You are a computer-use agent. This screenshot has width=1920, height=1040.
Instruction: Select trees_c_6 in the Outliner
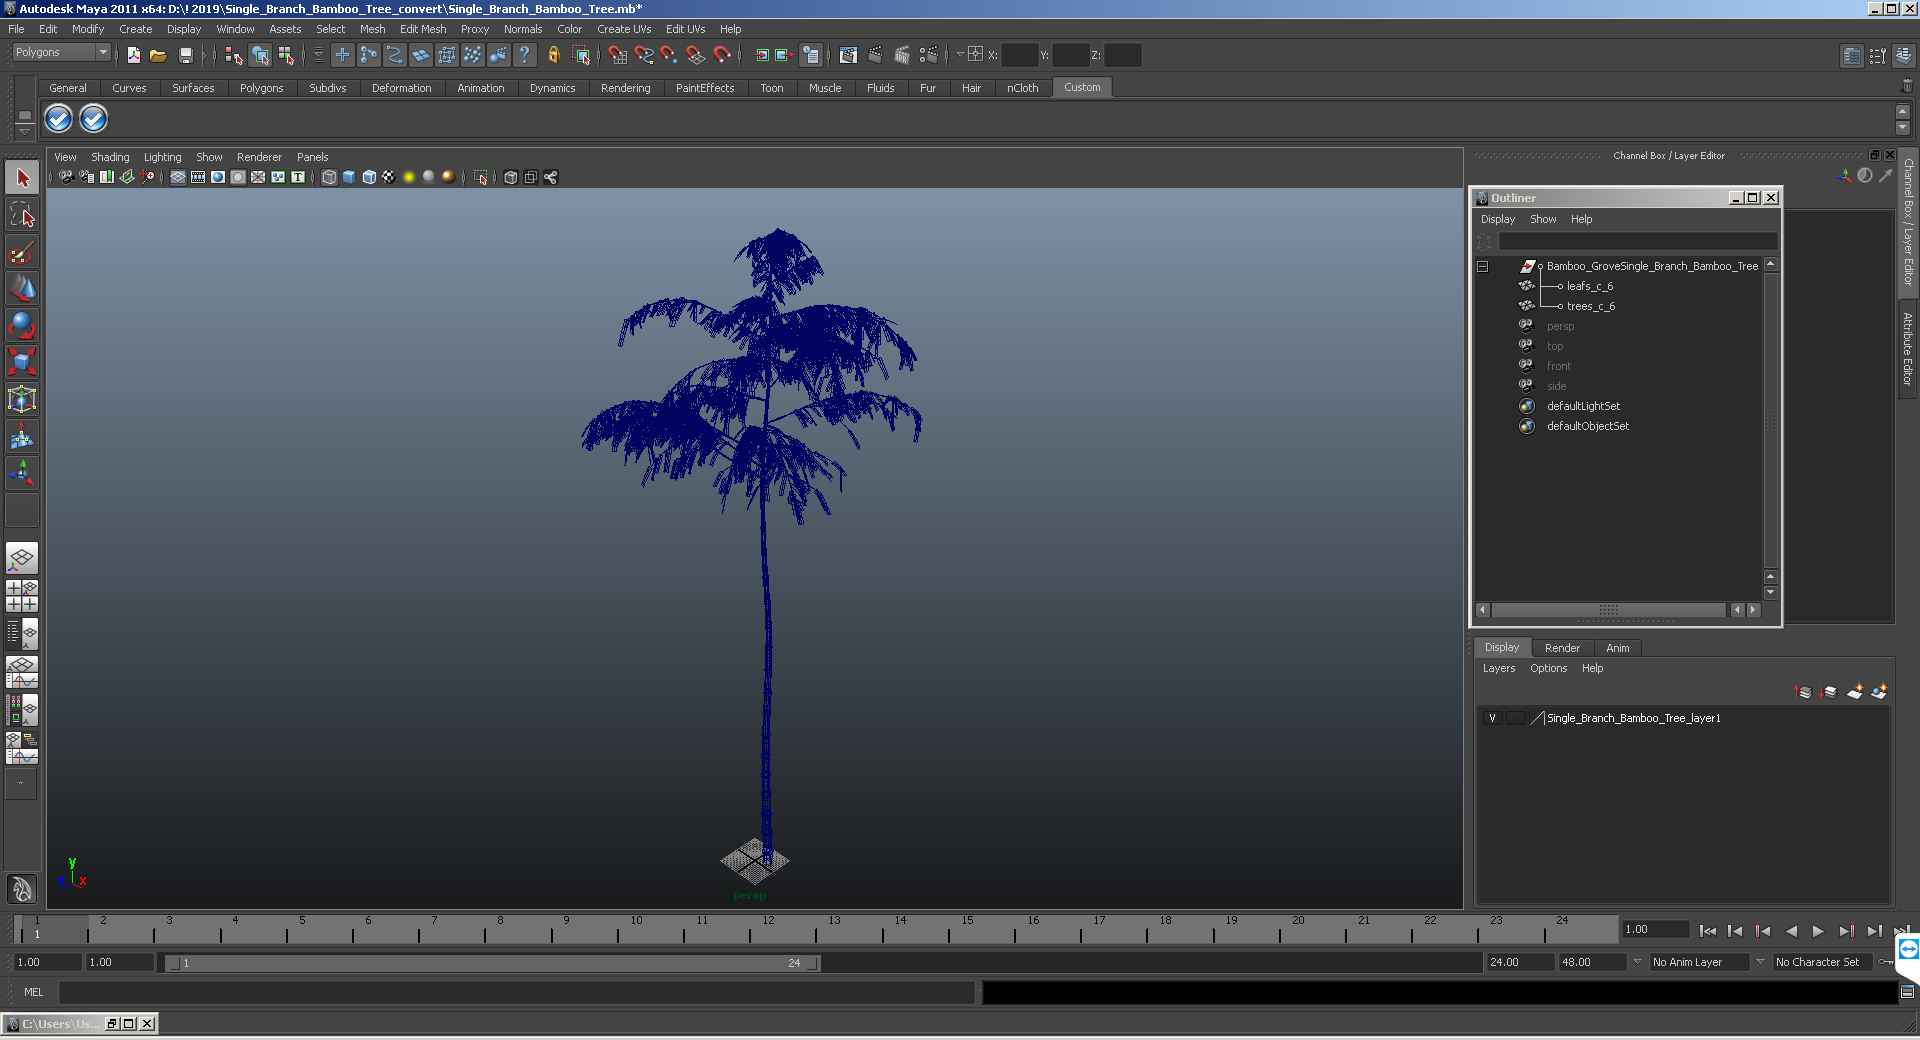(1590, 306)
